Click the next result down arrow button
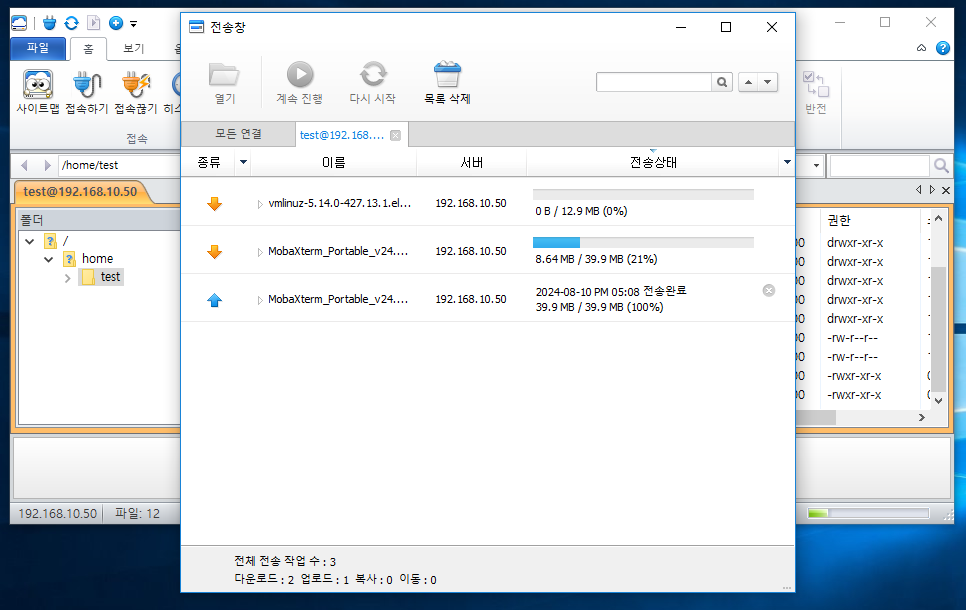 (x=768, y=82)
